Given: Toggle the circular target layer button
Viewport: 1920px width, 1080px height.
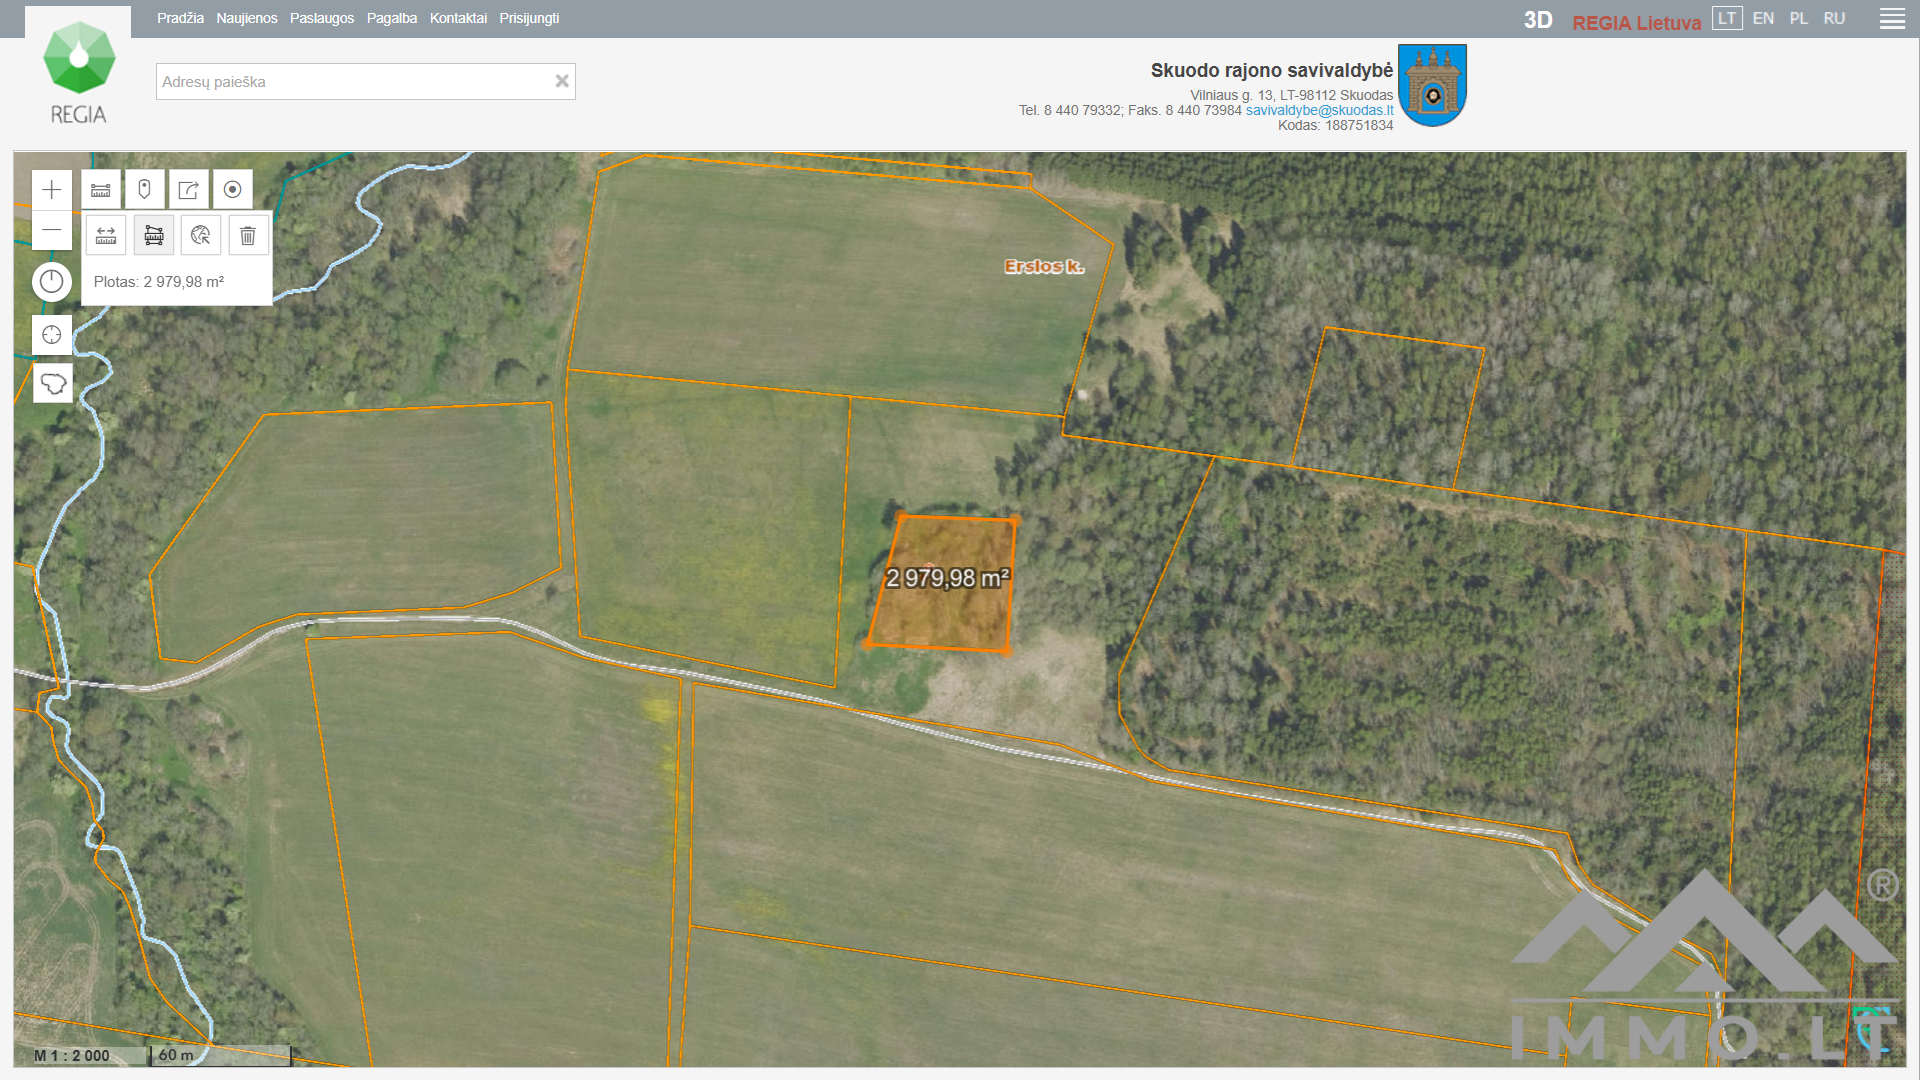Looking at the screenshot, I should pos(232,190).
